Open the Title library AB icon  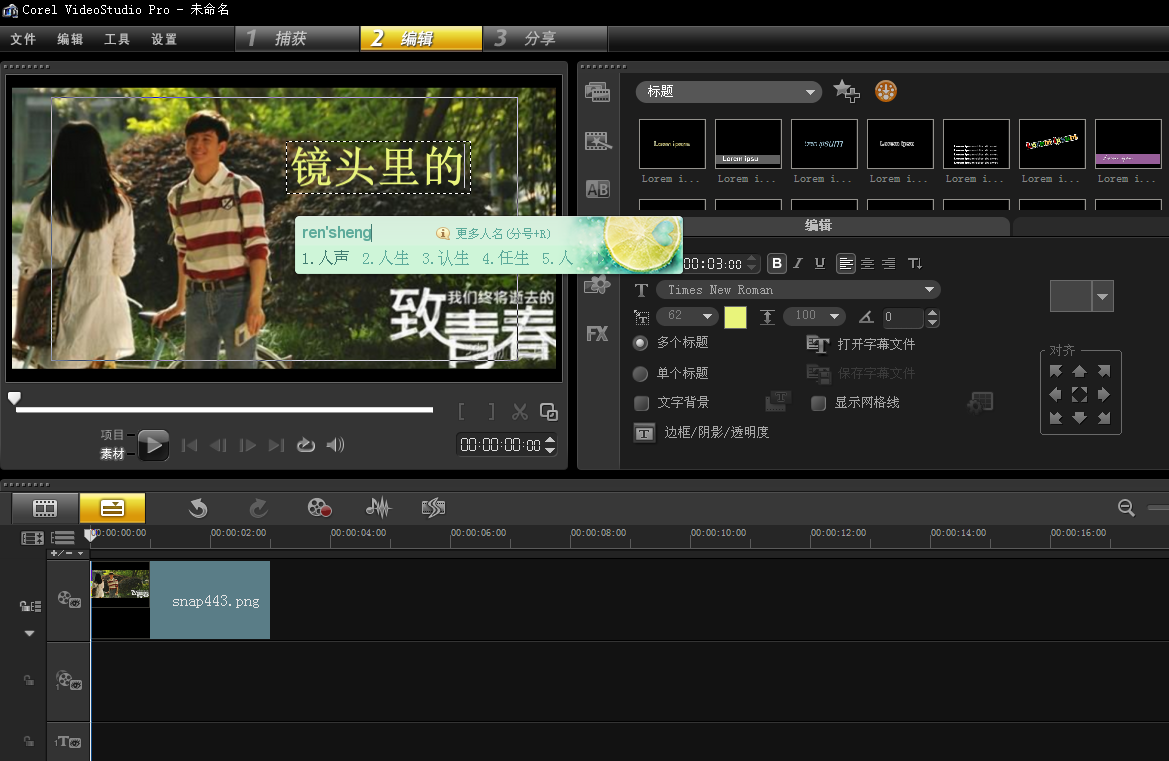point(597,189)
